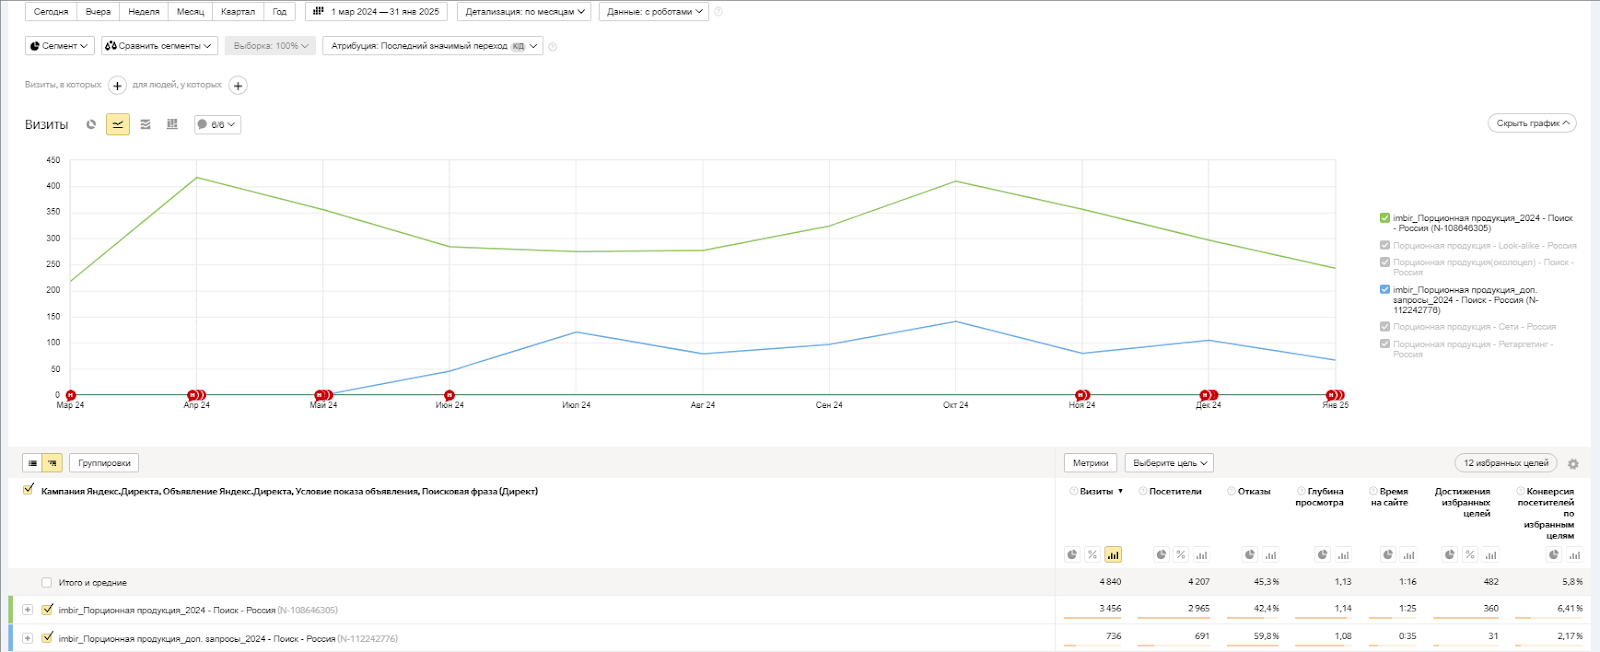Show percentages in the Визиты column

(1092, 555)
